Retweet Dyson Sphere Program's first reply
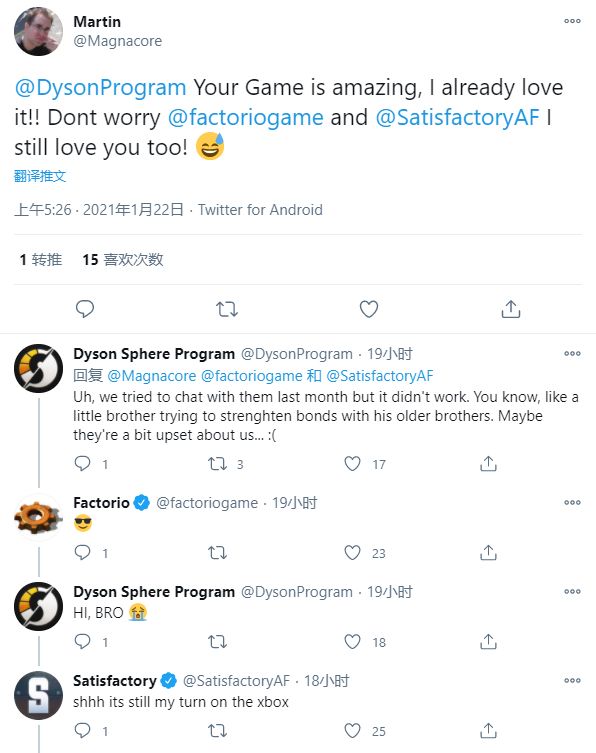Viewport: 596px width, 753px height. pos(217,464)
